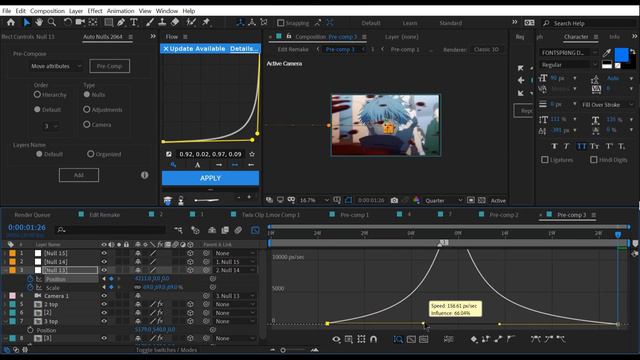Adjust the timeline zoom slider at bottom
The image size is (640, 360).
[283, 350]
